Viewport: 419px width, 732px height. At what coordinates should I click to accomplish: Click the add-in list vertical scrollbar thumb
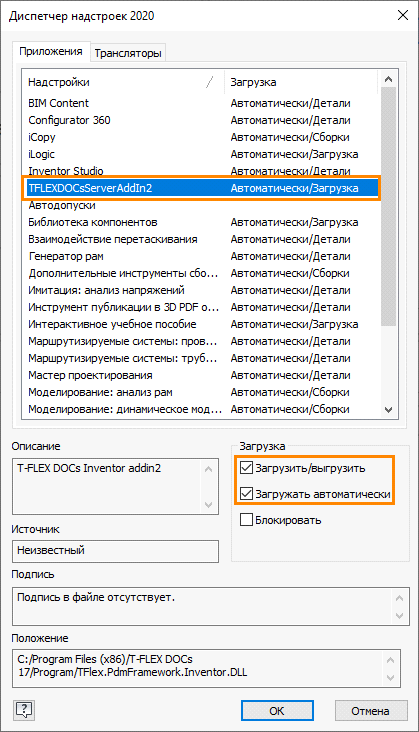[x=388, y=206]
